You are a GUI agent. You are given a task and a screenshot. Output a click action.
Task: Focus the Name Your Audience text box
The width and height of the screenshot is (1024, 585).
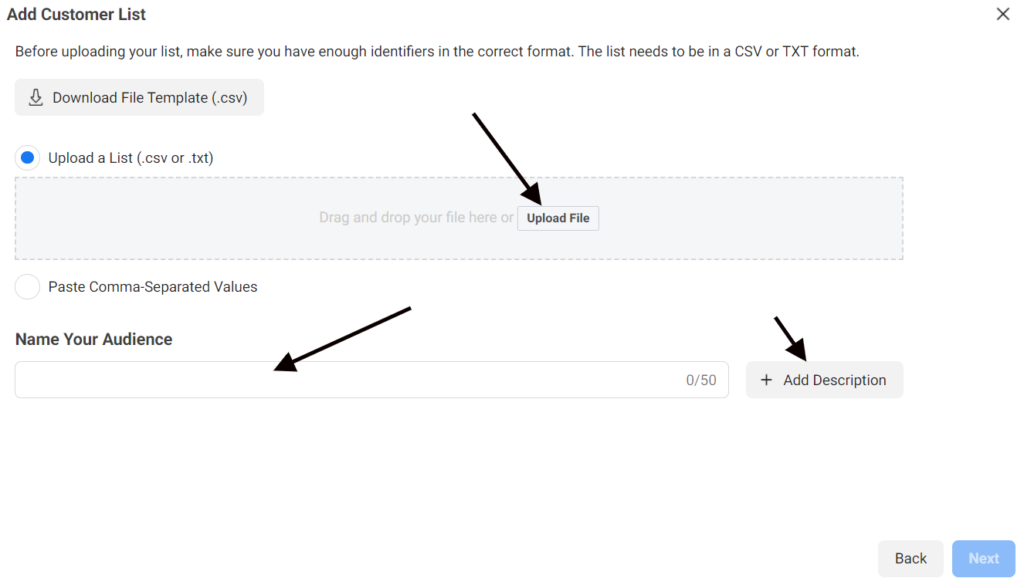pyautogui.click(x=370, y=380)
